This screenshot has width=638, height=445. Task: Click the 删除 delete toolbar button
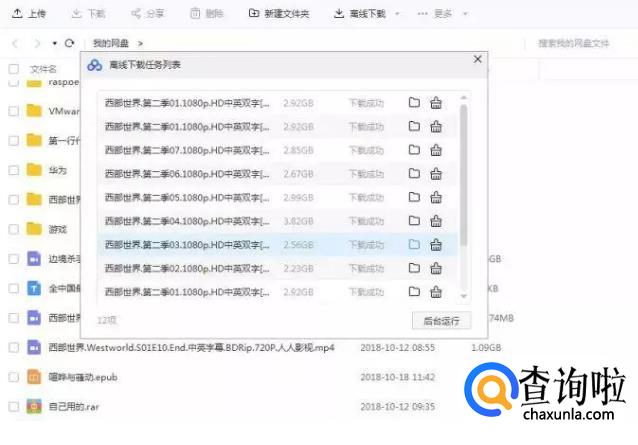pos(207,14)
